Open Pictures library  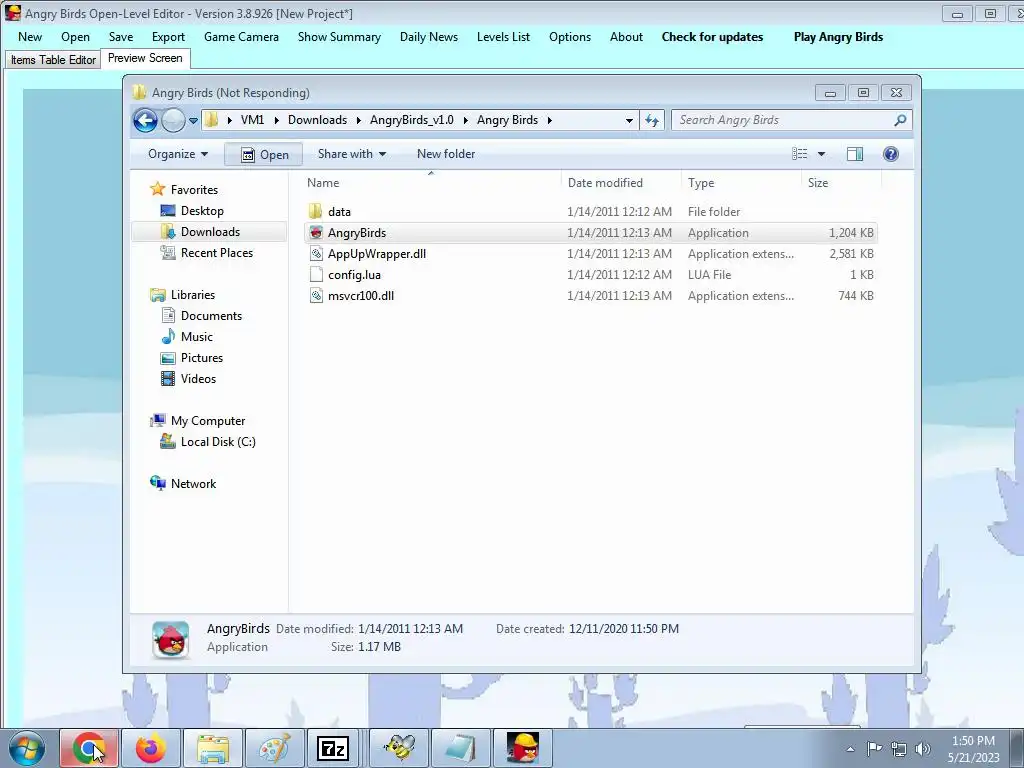point(202,357)
